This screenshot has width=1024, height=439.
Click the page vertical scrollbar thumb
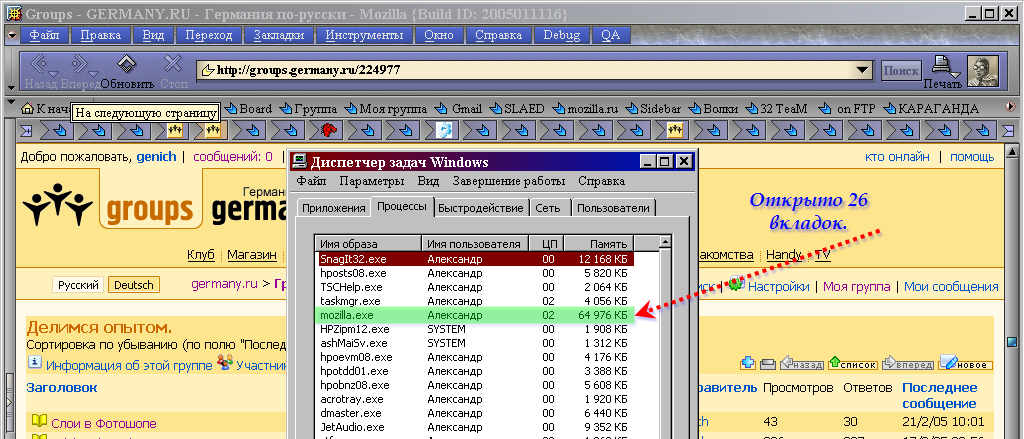coord(1012,342)
